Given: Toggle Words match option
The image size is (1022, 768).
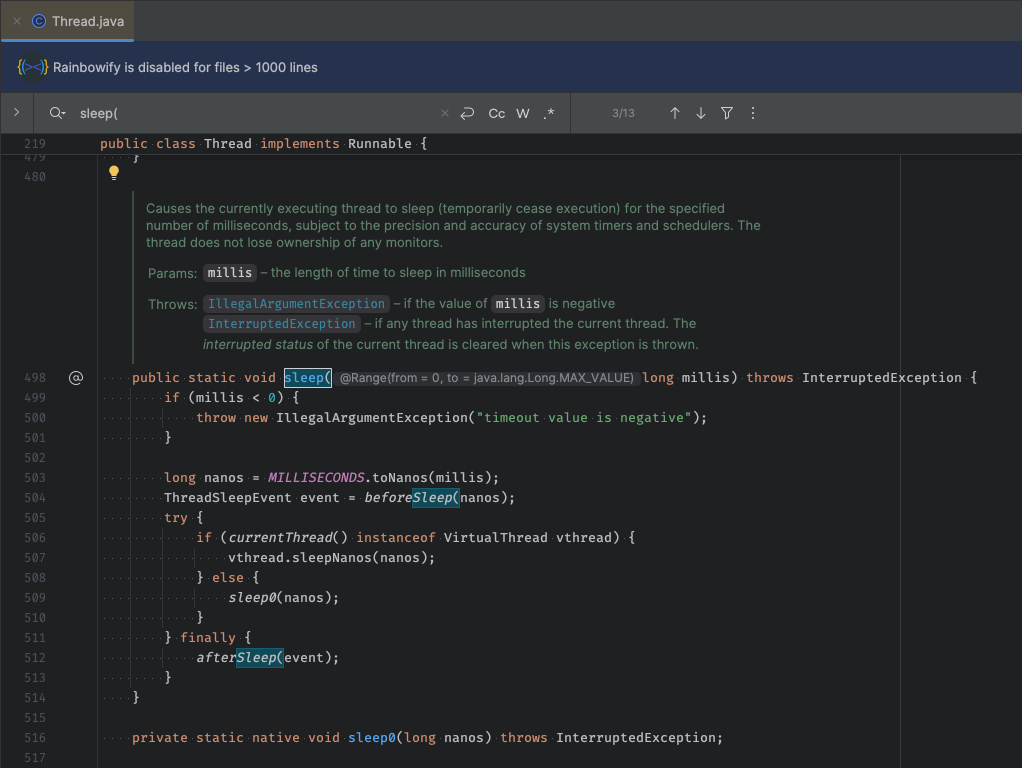Looking at the screenshot, I should pos(523,113).
